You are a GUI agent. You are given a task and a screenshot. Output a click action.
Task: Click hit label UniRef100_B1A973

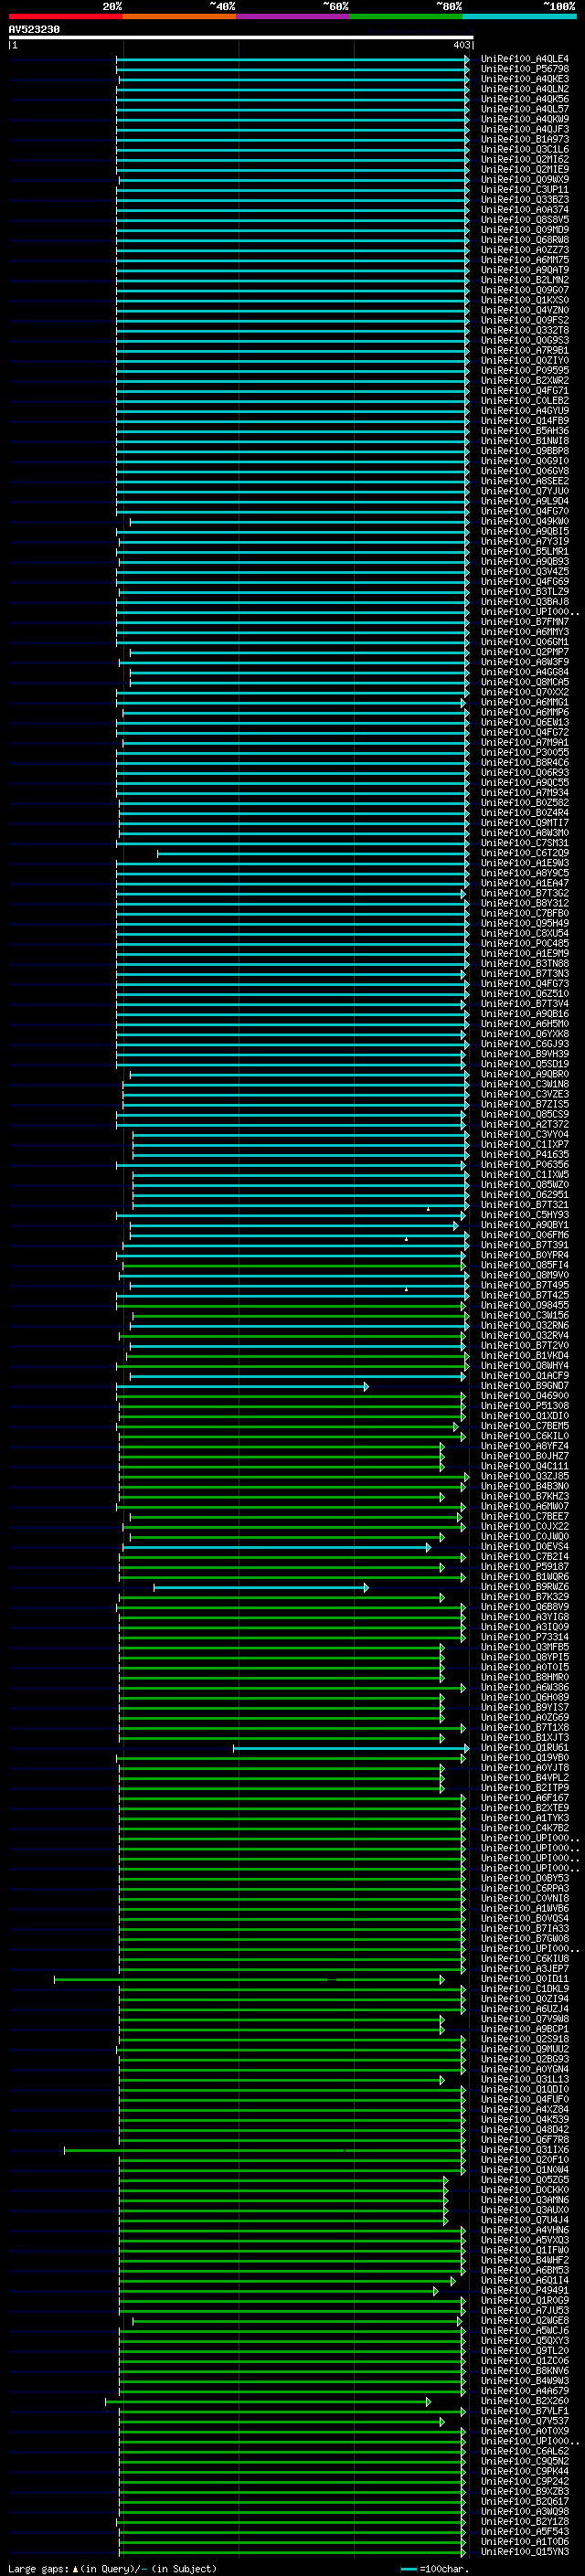[x=525, y=139]
